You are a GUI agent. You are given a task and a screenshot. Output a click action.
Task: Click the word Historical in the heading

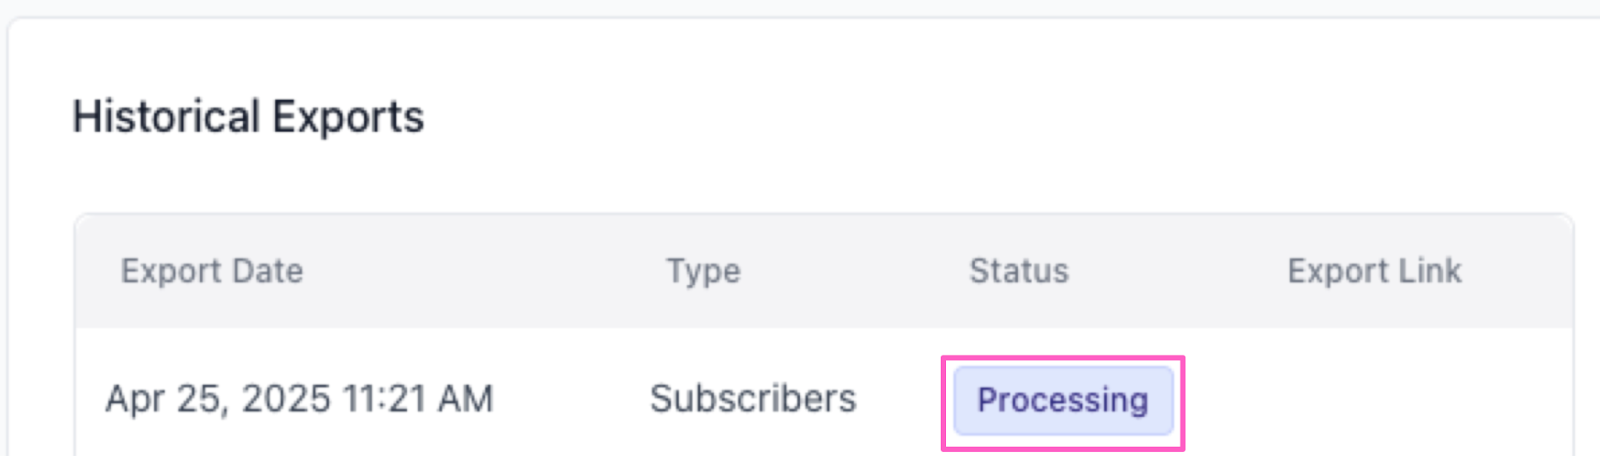(x=166, y=117)
